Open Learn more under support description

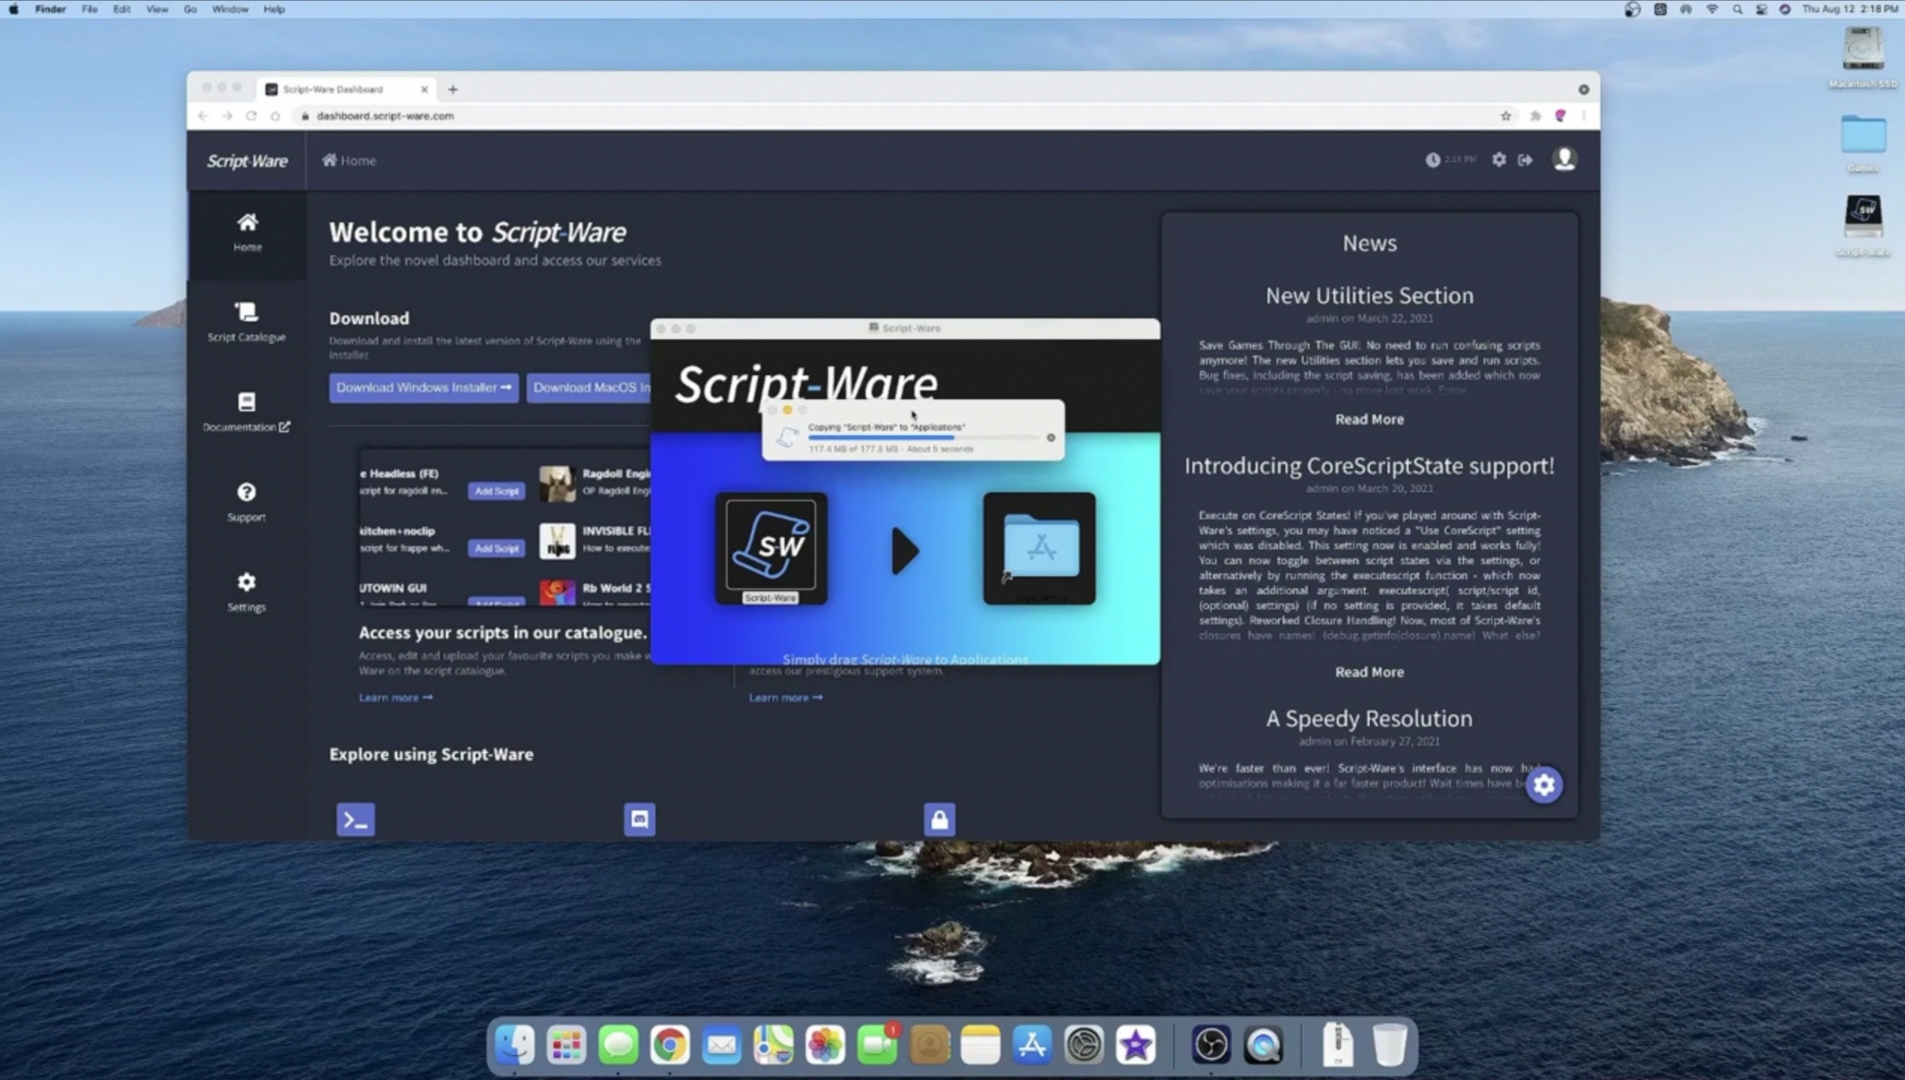pos(786,697)
